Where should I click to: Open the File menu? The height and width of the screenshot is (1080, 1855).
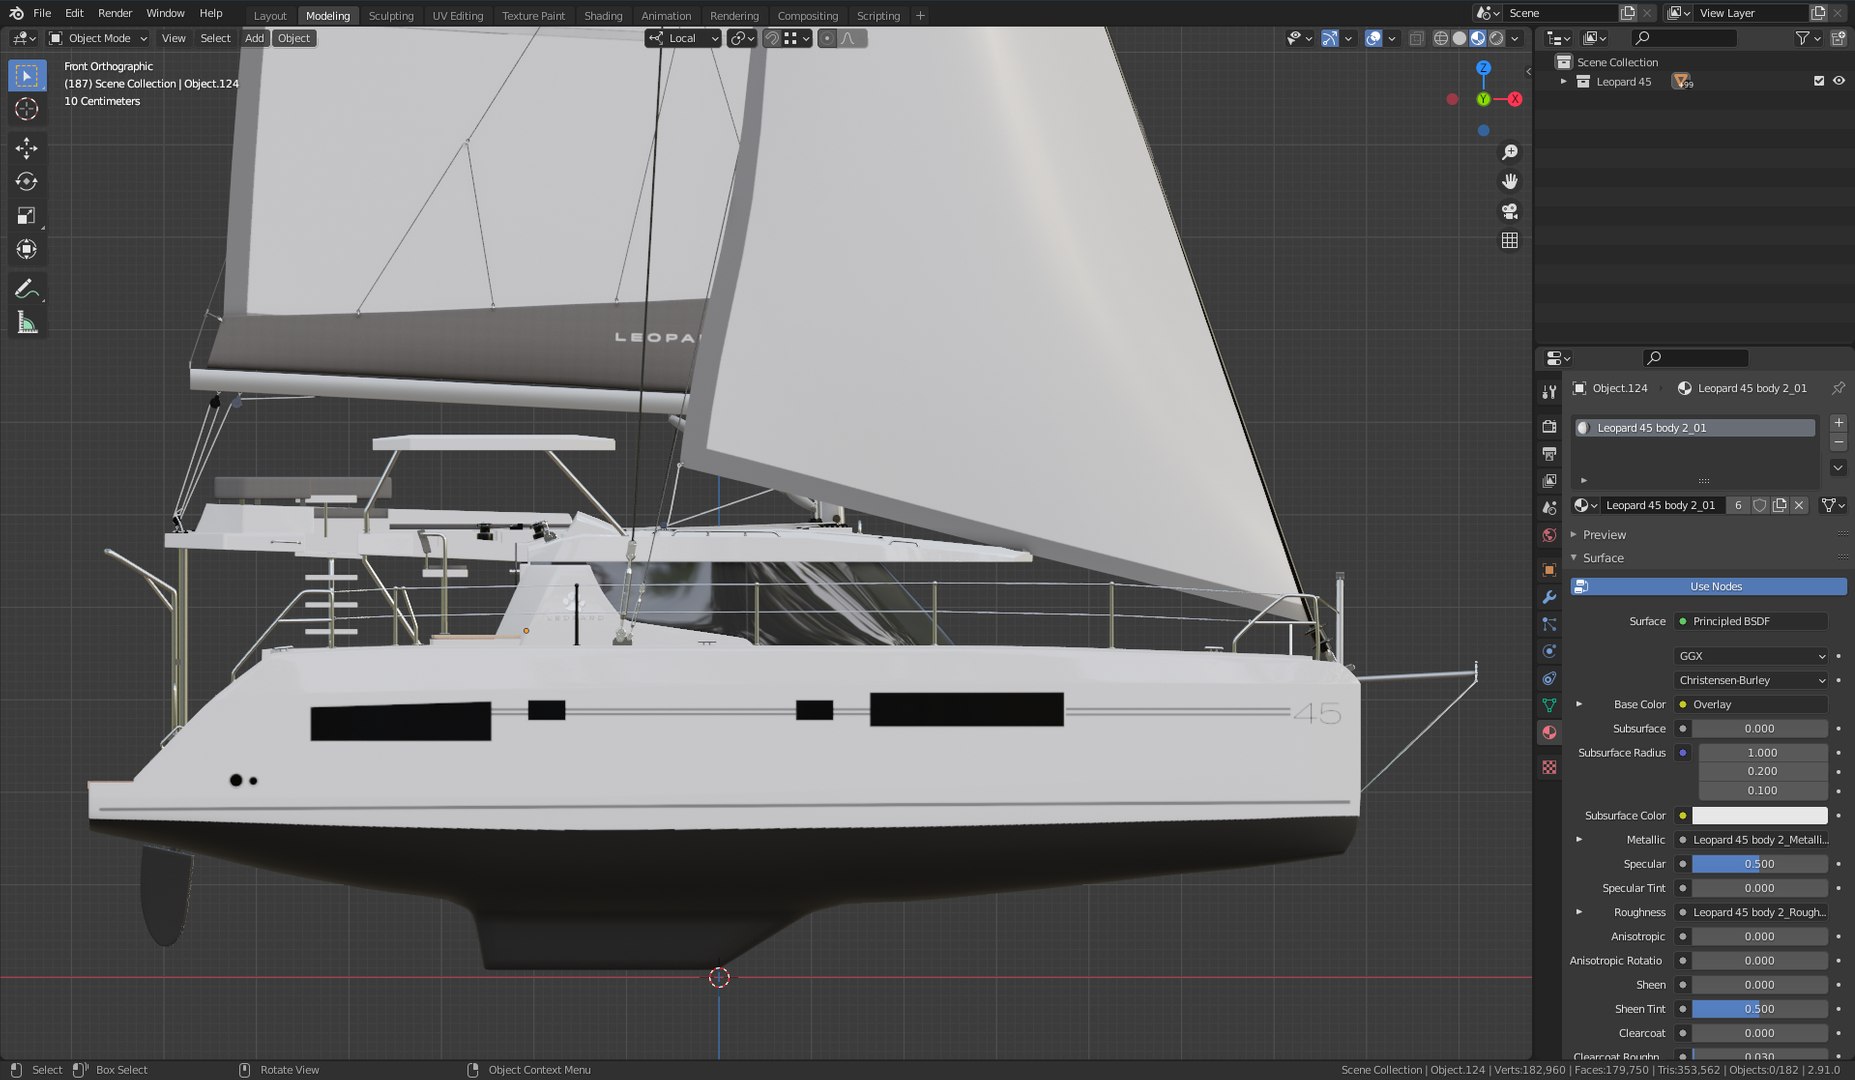click(42, 13)
